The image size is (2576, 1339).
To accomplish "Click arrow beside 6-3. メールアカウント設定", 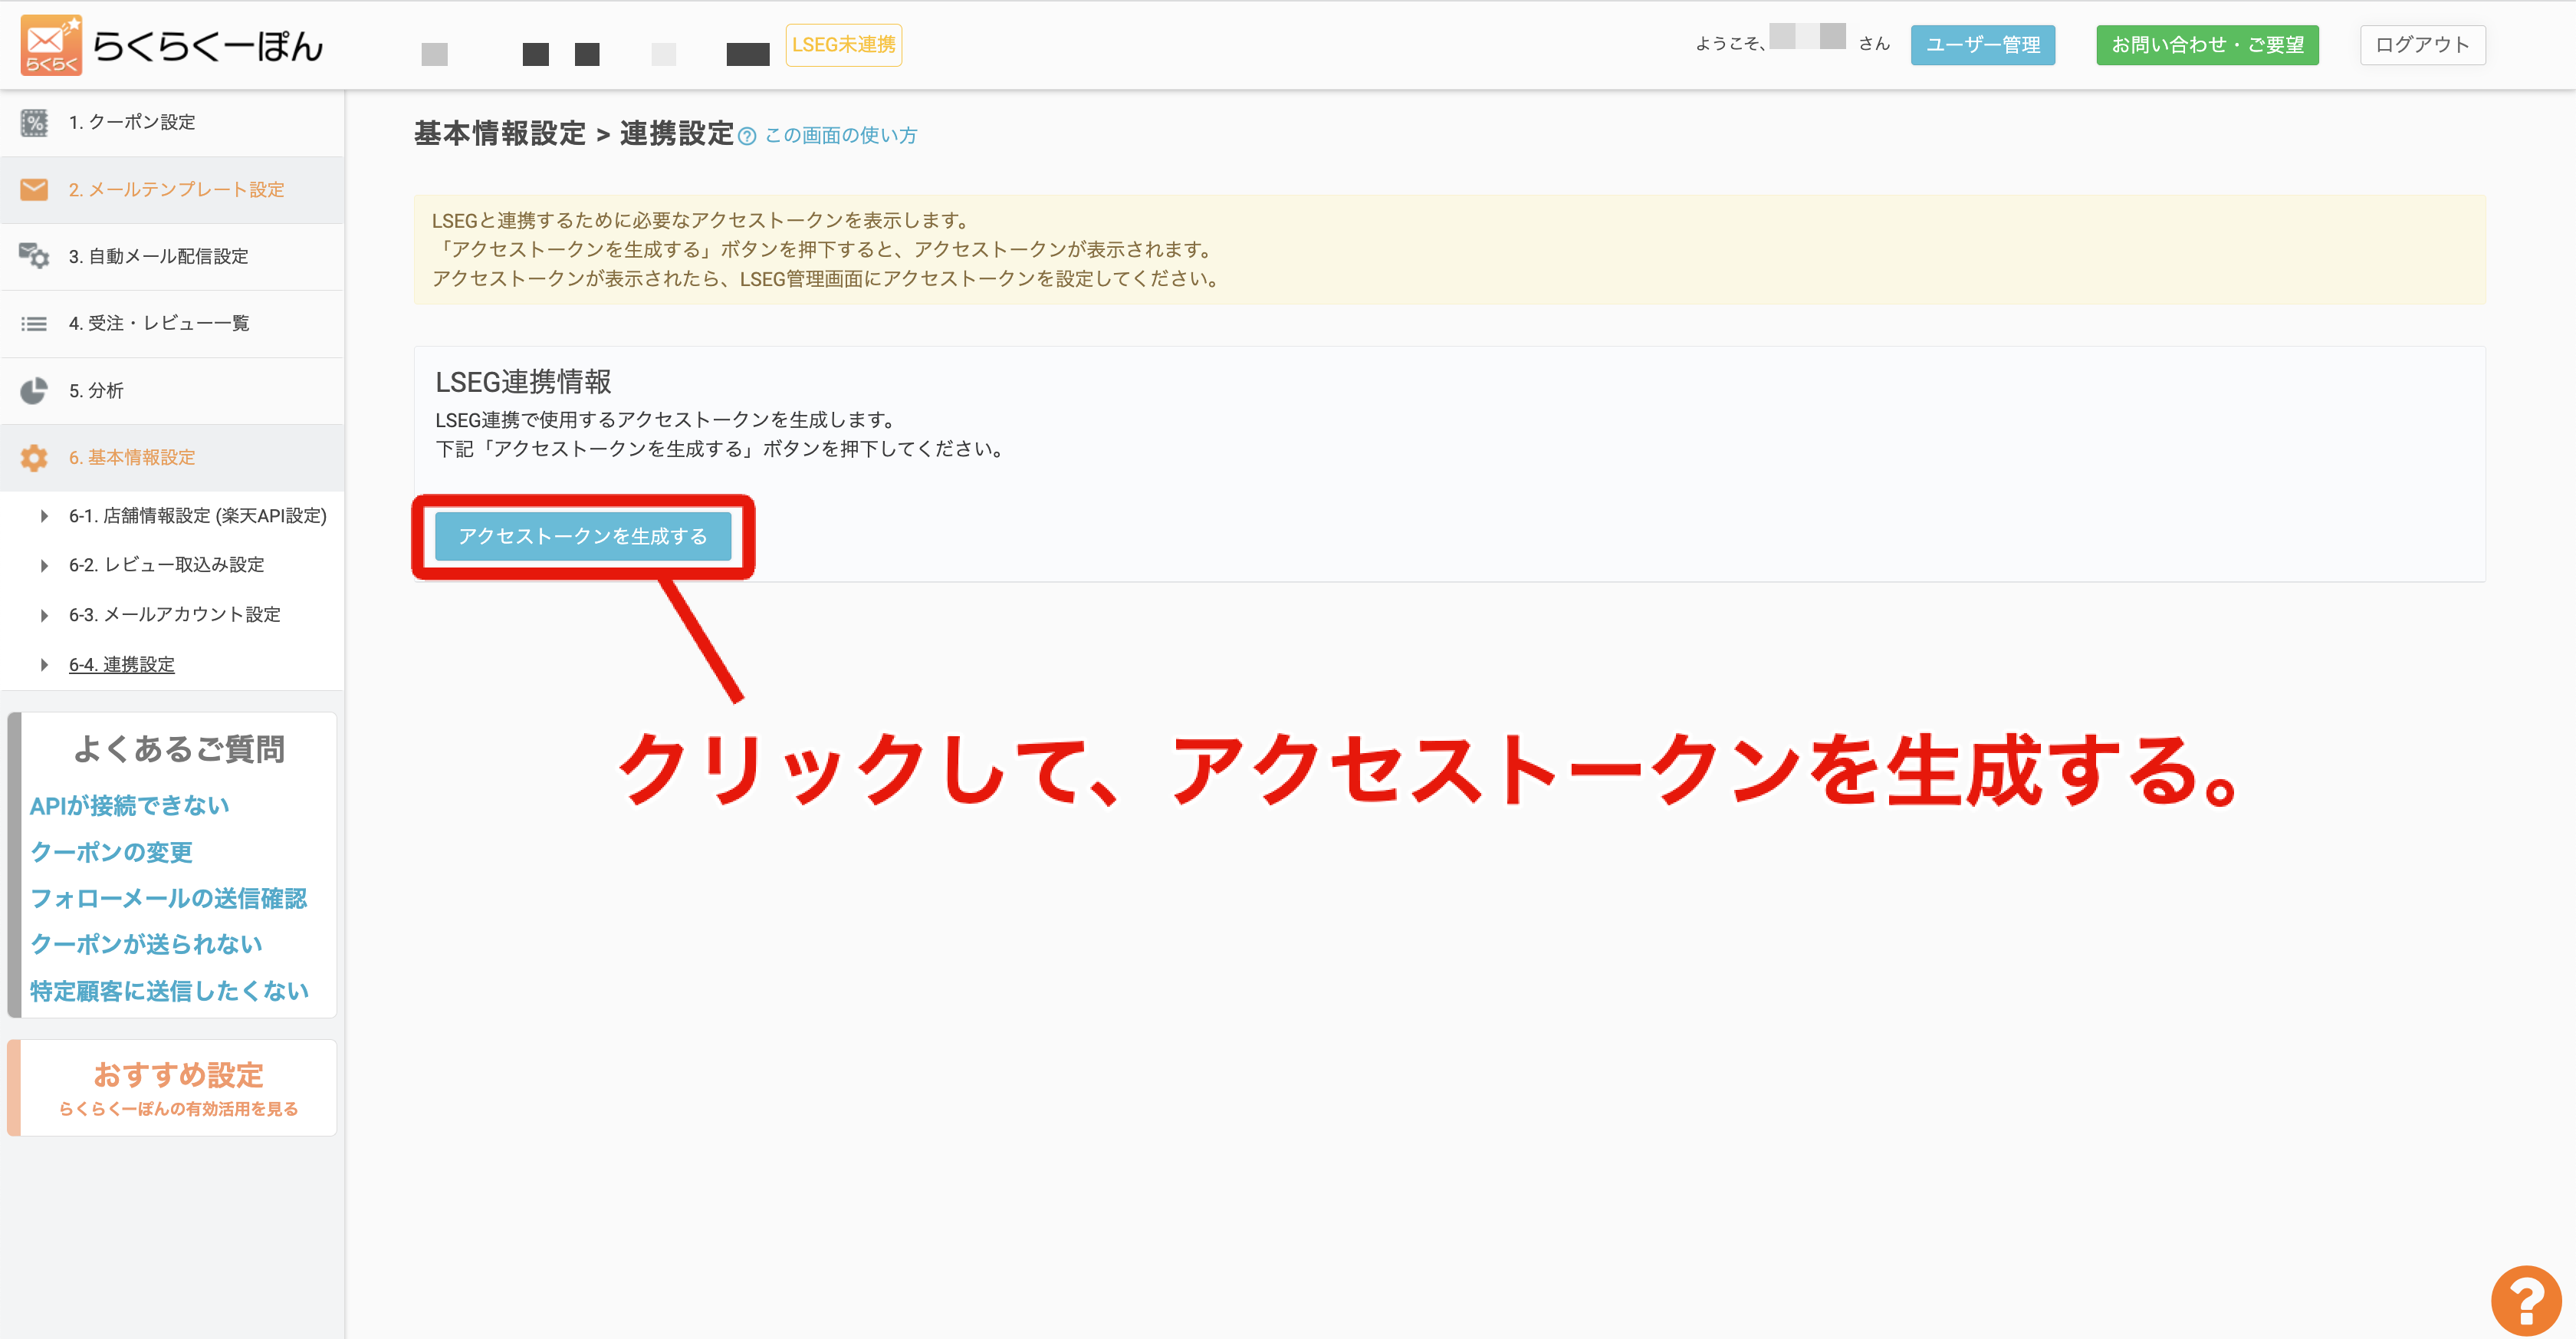I will [44, 615].
